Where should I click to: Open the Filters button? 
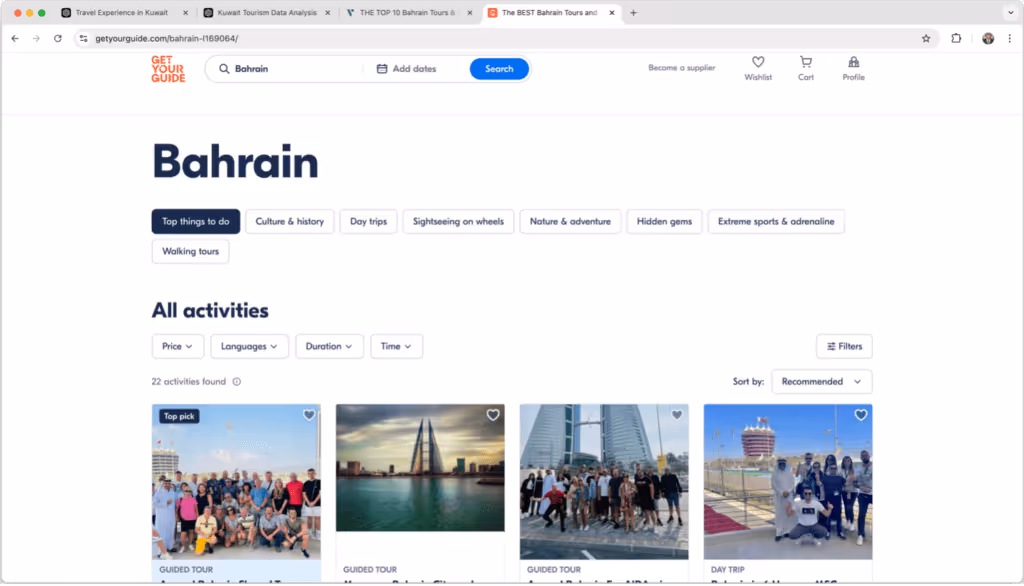844,346
